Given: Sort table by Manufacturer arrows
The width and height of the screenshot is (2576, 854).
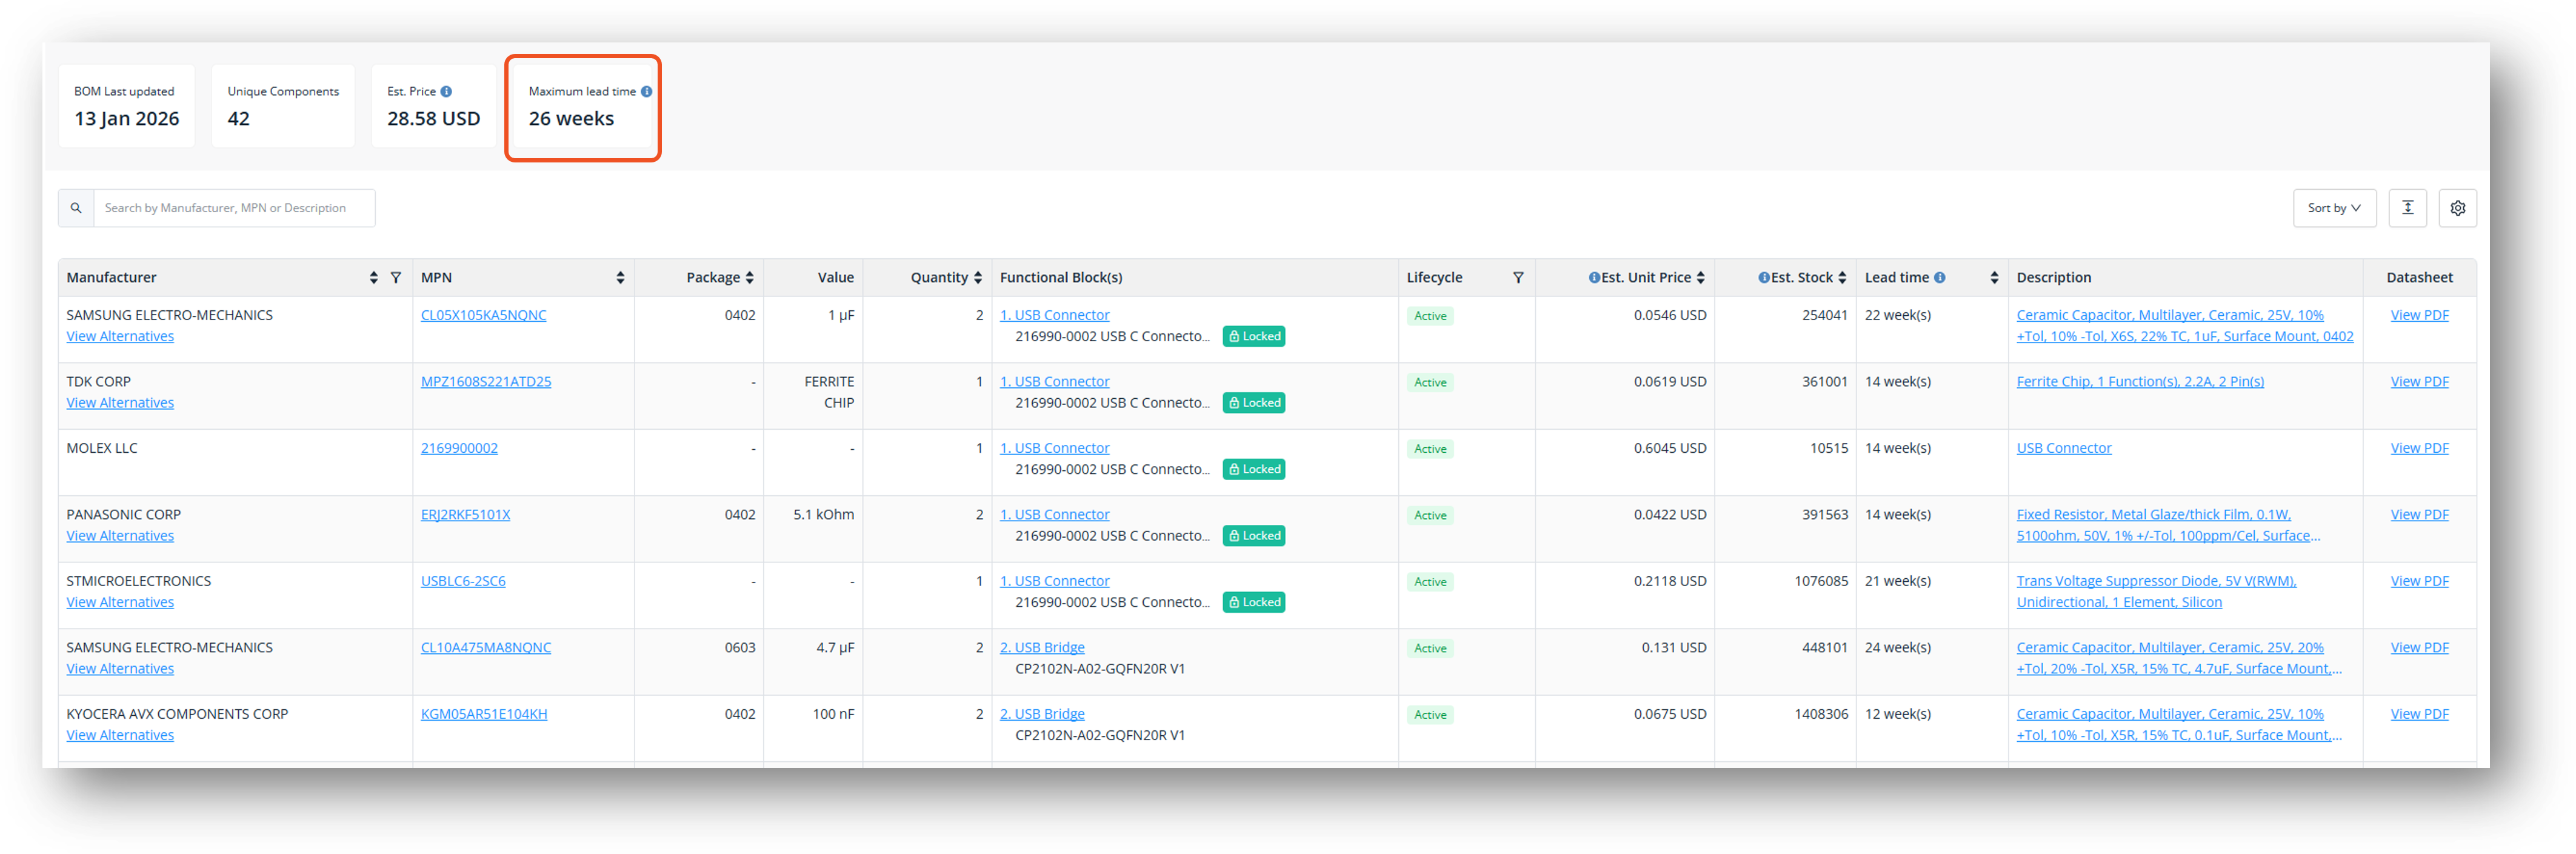Looking at the screenshot, I should tap(373, 278).
